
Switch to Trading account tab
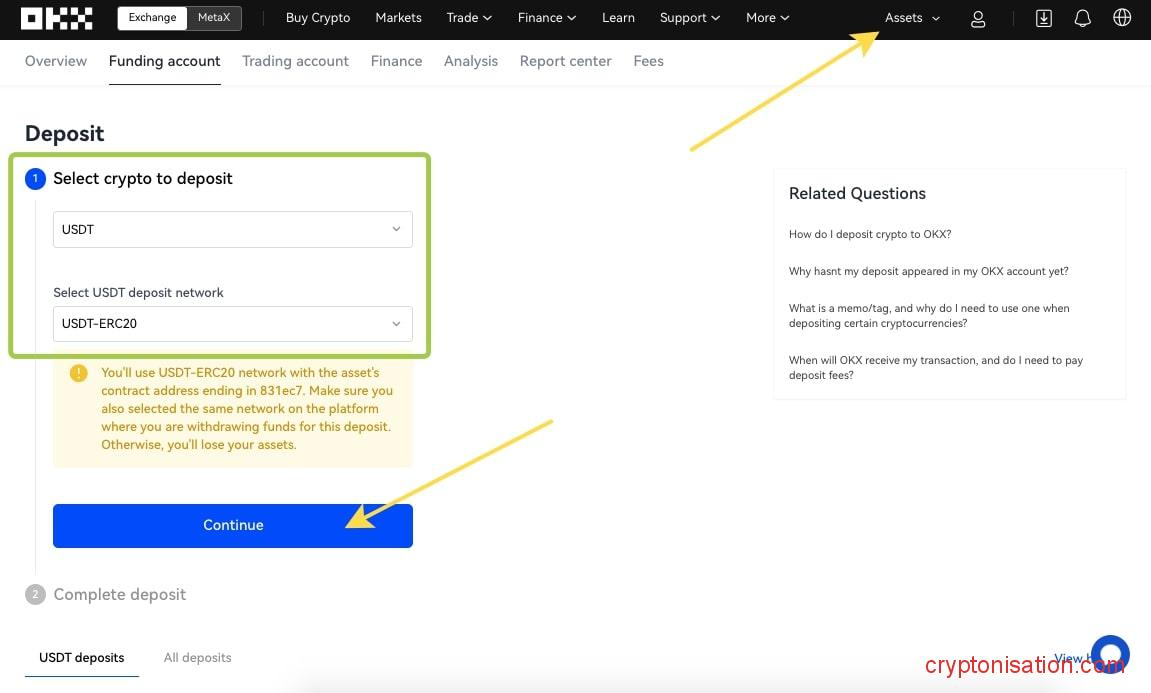point(295,61)
